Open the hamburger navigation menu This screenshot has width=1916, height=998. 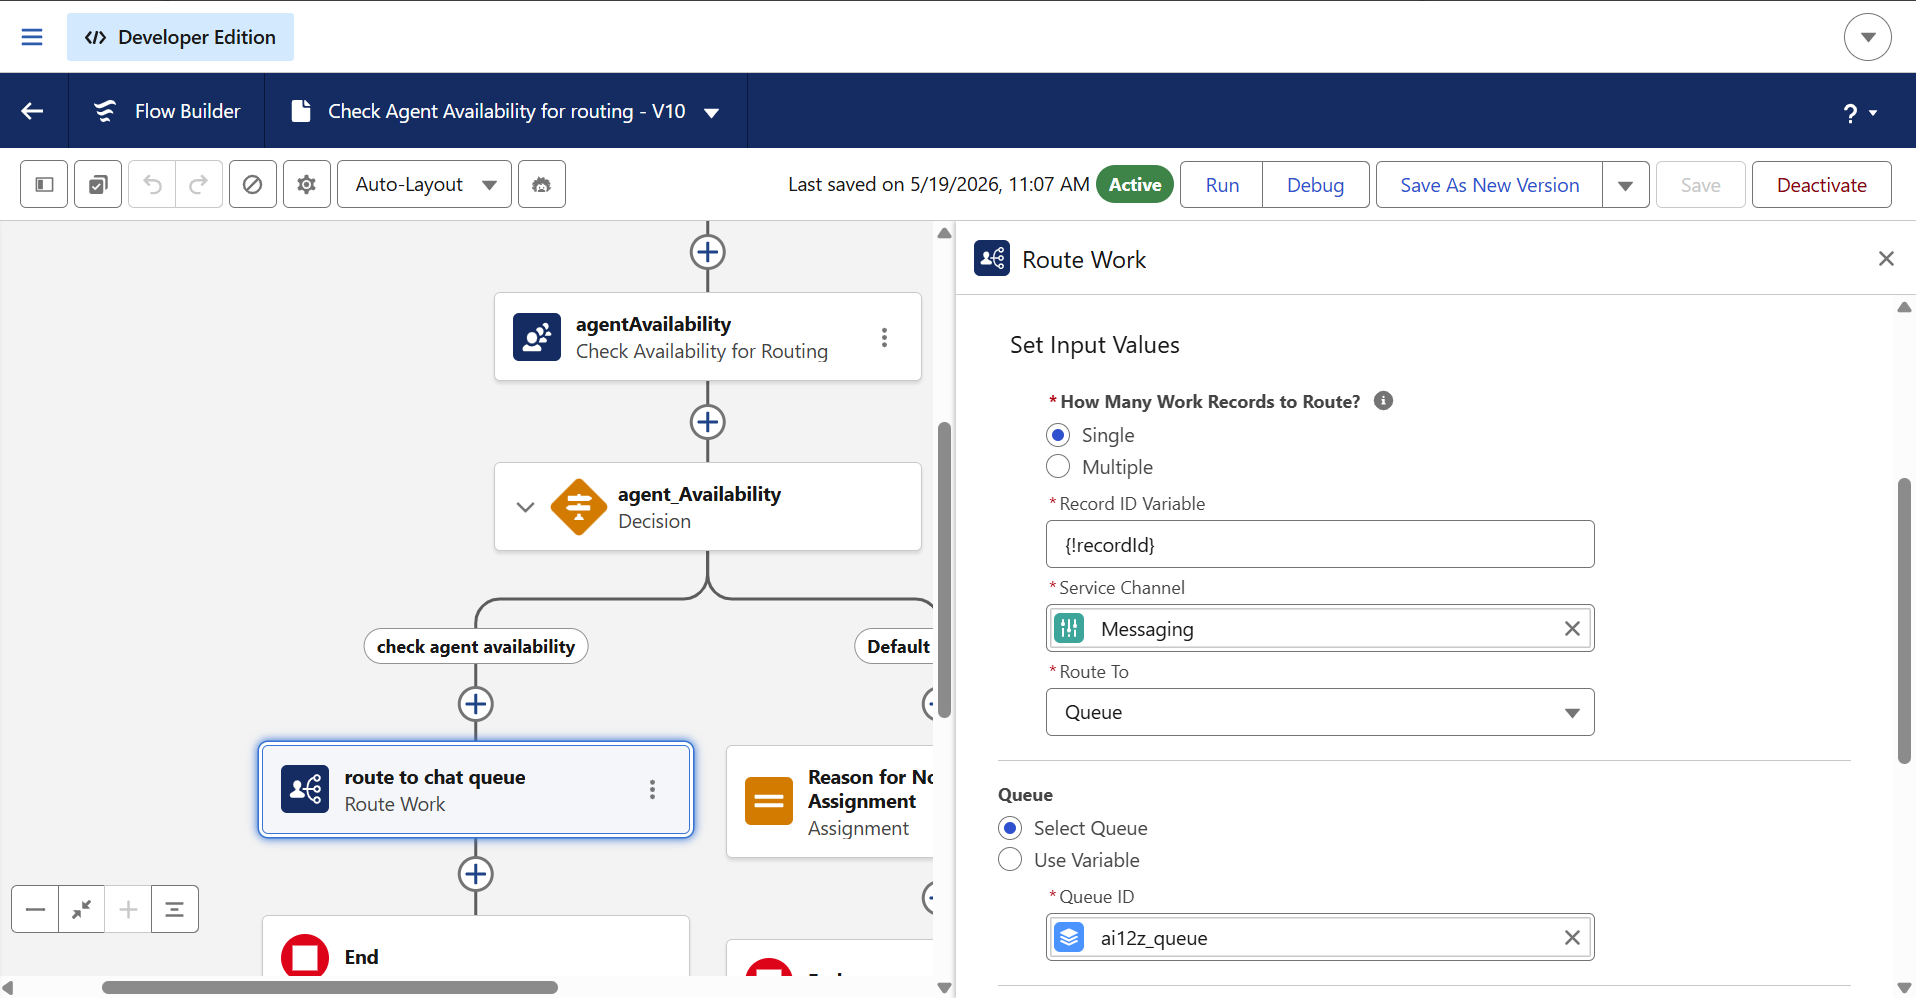tap(32, 37)
